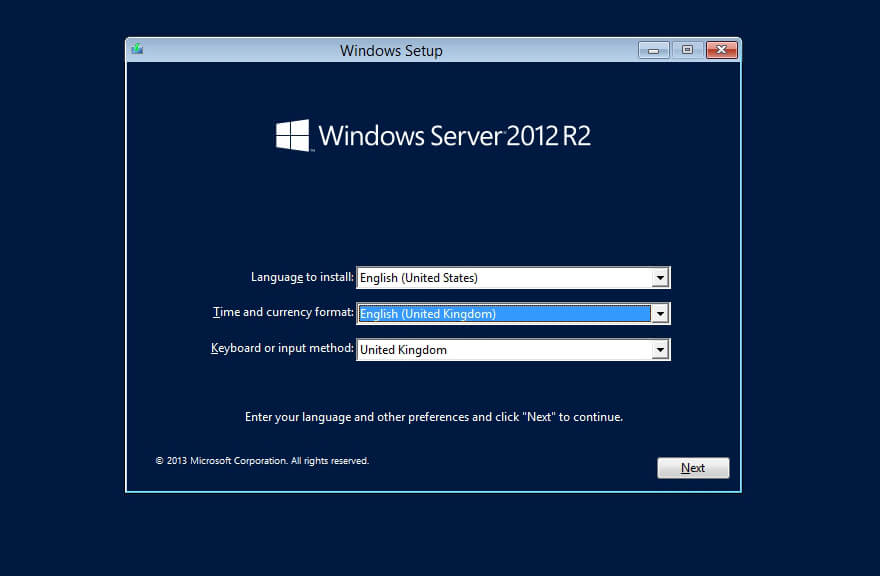The height and width of the screenshot is (576, 880).
Task: Minimize the Windows Setup window
Action: pos(653,50)
